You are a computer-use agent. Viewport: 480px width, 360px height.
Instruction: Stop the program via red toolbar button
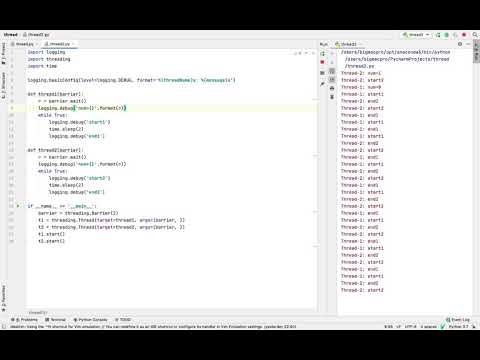[464, 35]
